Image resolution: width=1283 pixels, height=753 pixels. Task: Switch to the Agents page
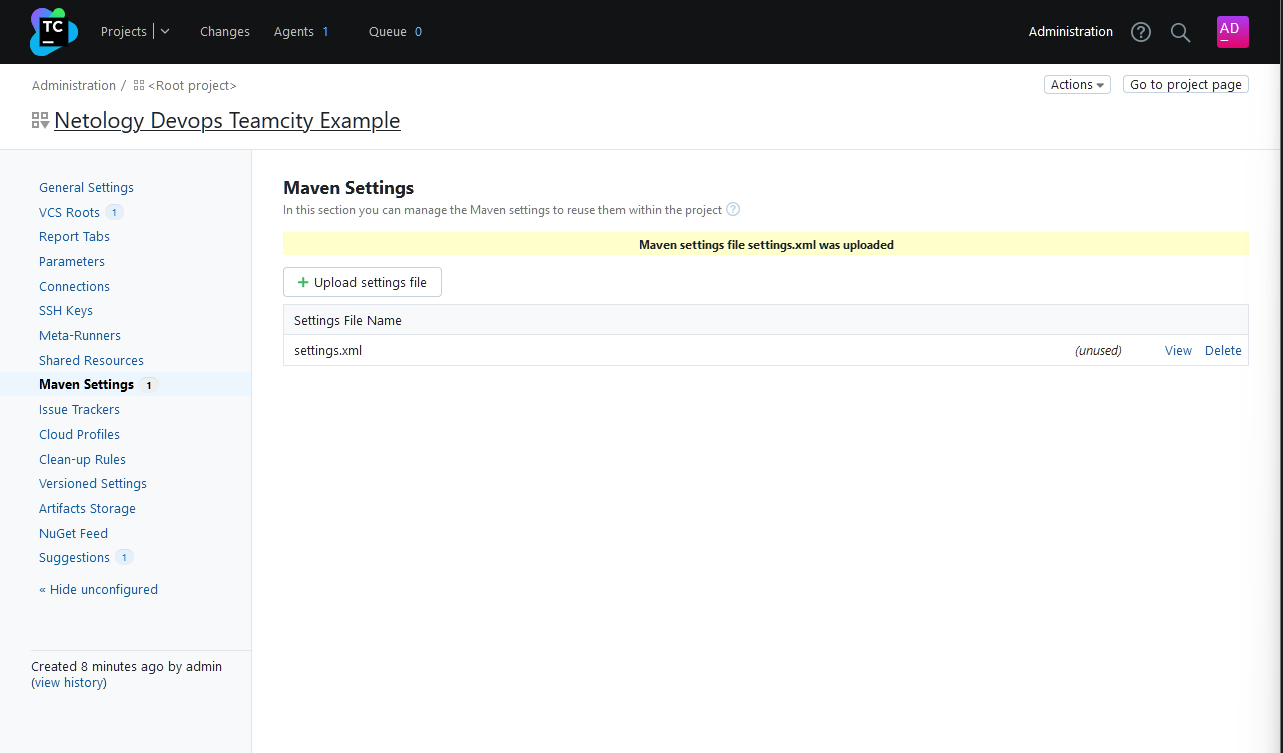click(x=293, y=31)
